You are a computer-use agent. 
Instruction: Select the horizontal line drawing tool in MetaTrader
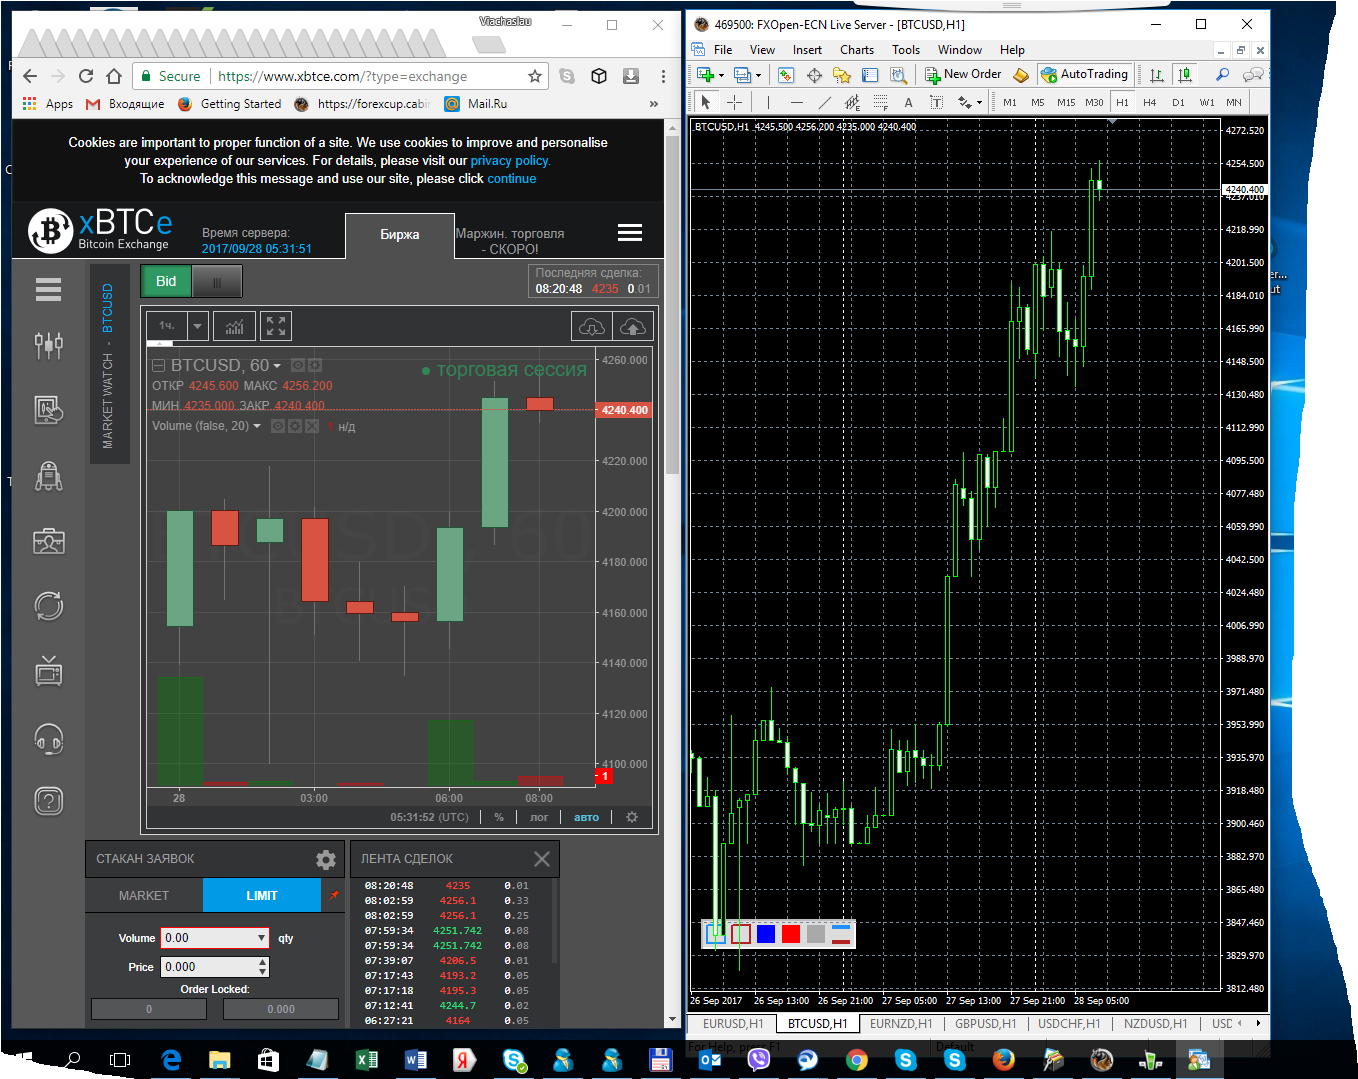[x=796, y=102]
